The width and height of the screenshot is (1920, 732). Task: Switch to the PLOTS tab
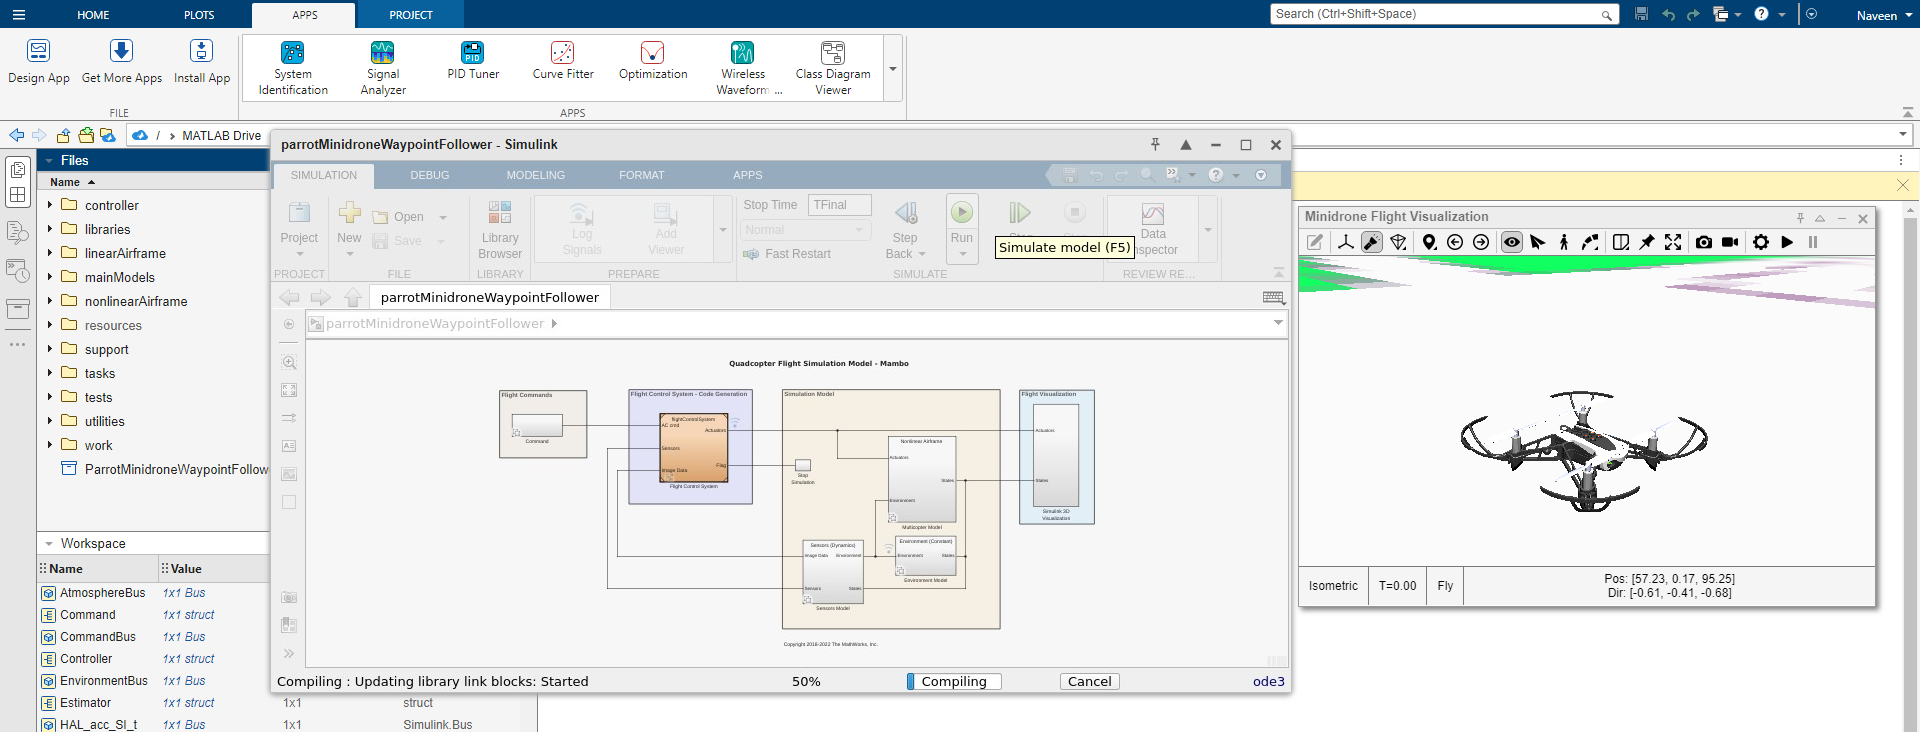pos(199,15)
